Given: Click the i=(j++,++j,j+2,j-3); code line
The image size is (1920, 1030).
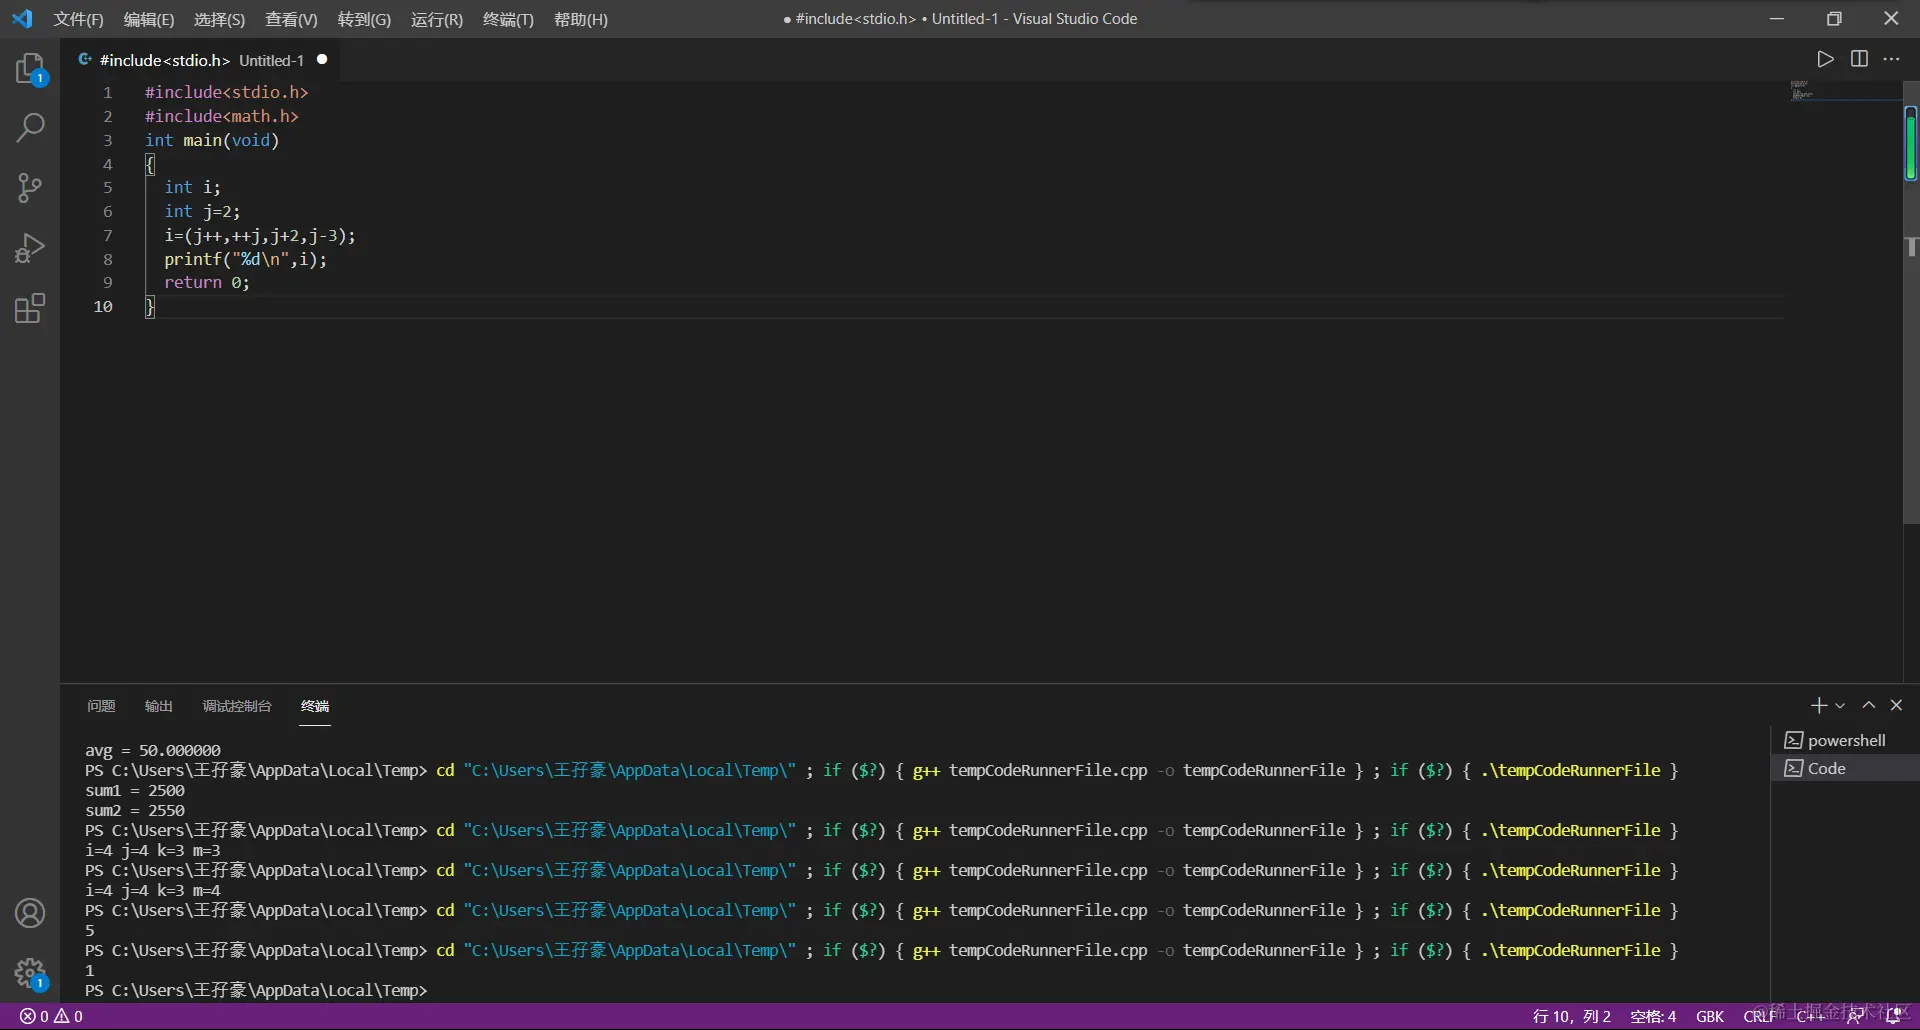Looking at the screenshot, I should coord(260,236).
